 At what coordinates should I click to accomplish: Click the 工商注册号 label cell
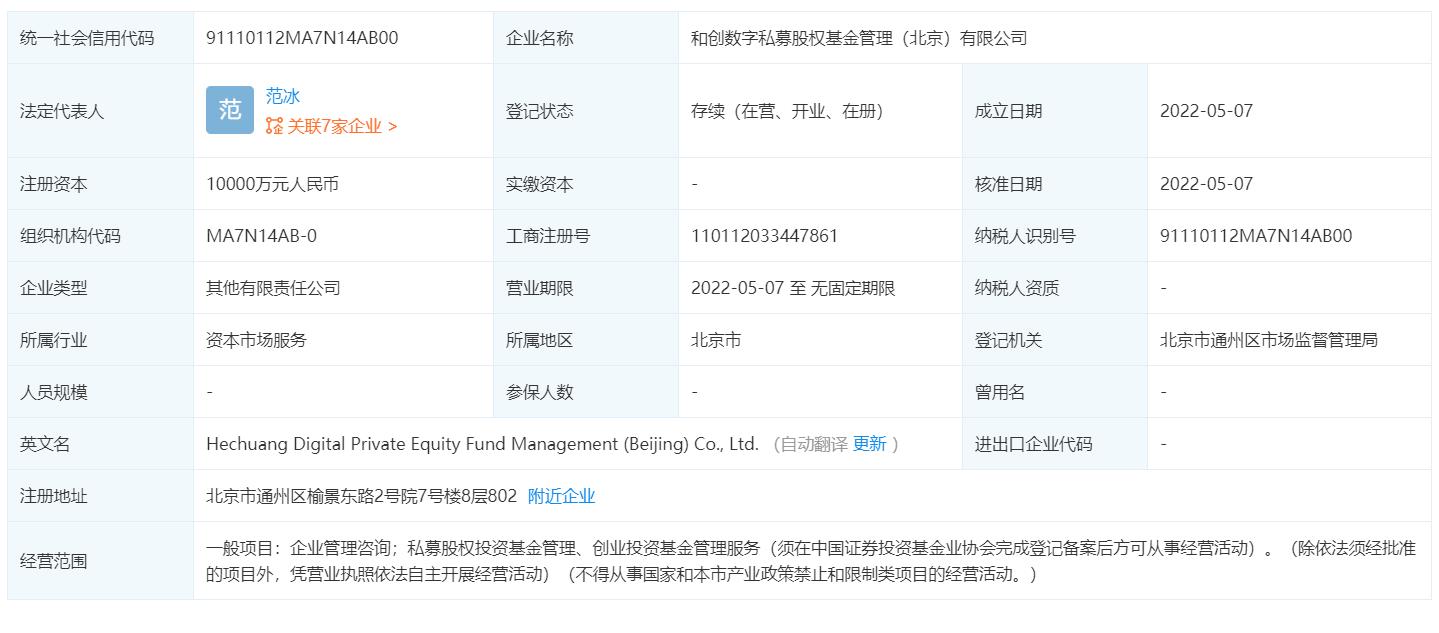[x=586, y=236]
